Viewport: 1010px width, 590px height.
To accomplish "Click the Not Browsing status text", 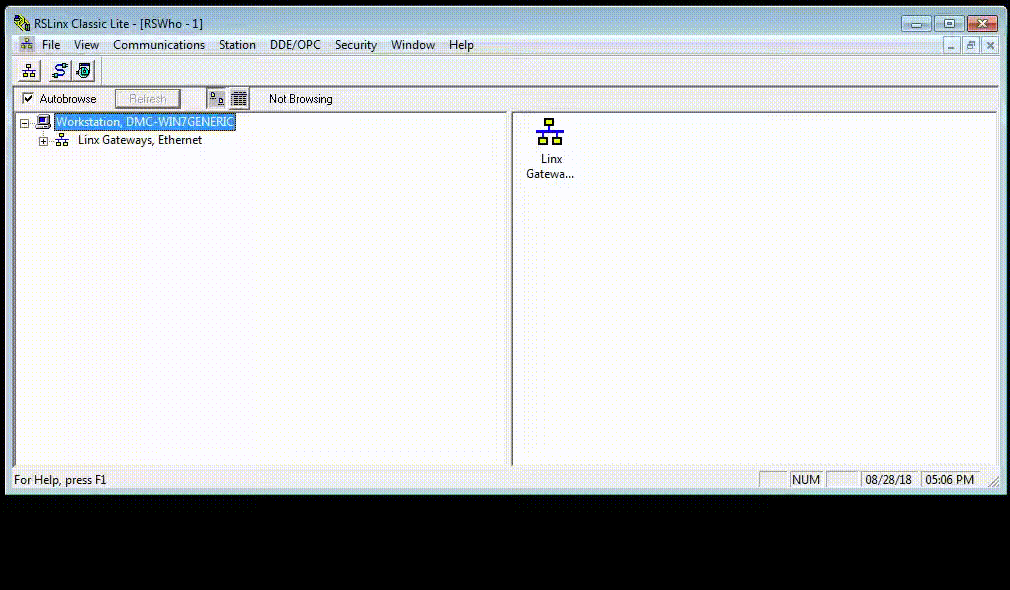I will pos(301,99).
